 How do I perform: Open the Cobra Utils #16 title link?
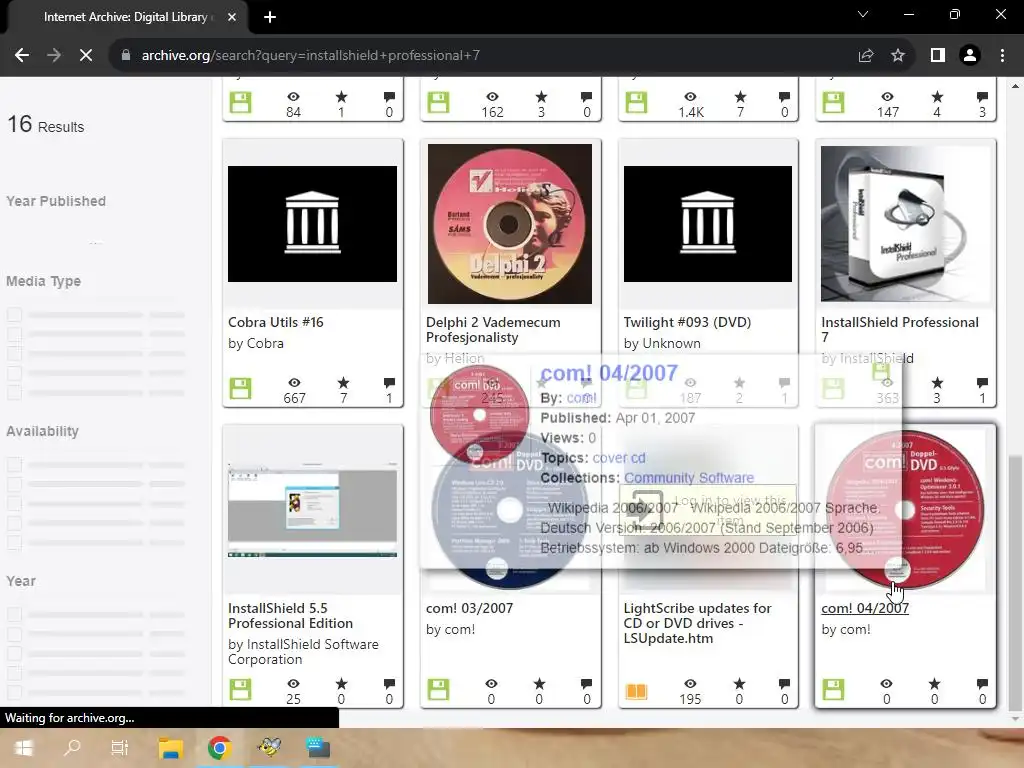tap(276, 322)
